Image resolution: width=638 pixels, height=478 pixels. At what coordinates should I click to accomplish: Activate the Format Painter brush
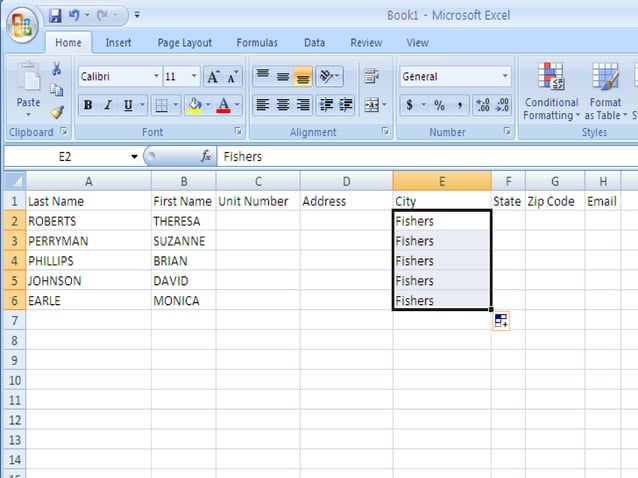tap(57, 111)
